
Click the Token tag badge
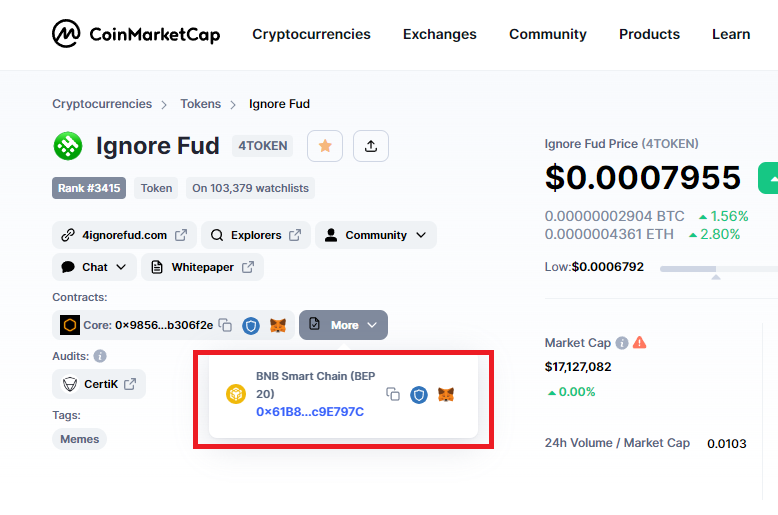click(x=156, y=188)
